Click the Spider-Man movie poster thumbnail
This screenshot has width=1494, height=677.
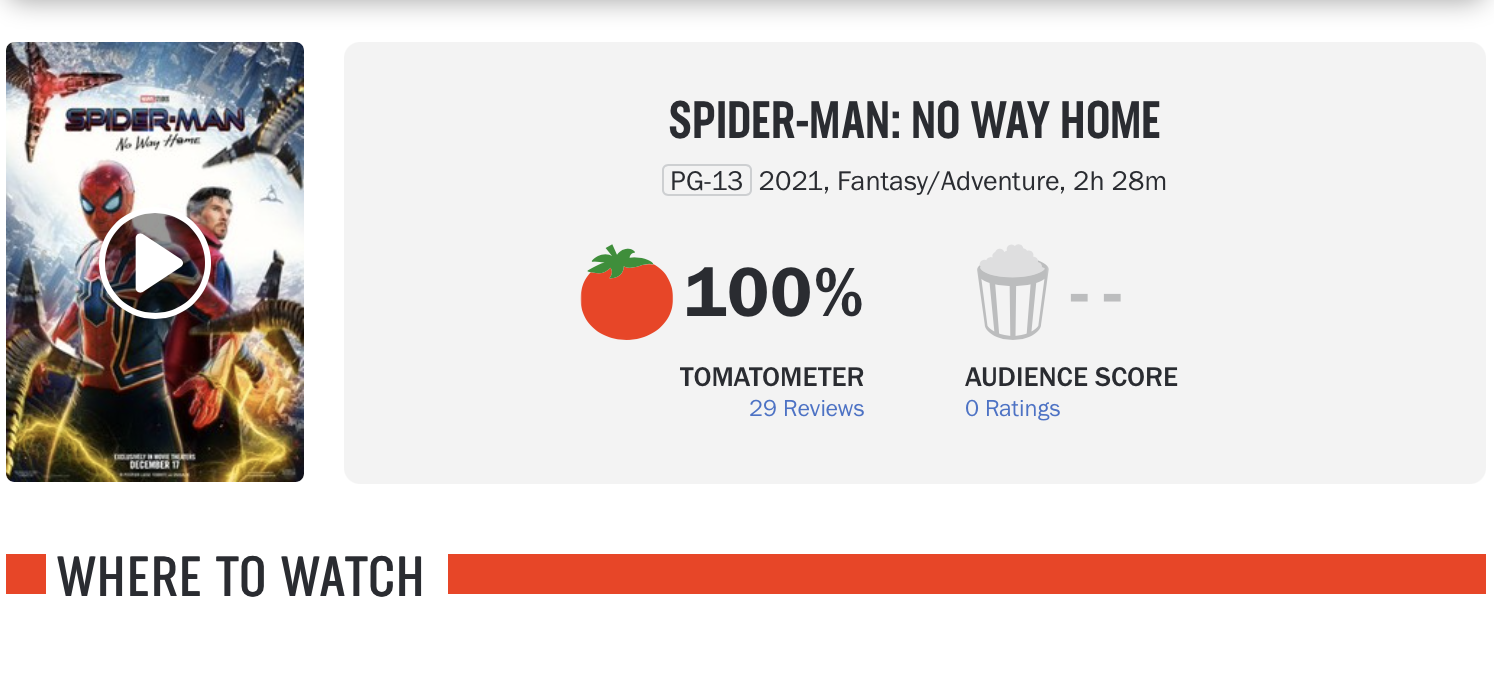155,262
